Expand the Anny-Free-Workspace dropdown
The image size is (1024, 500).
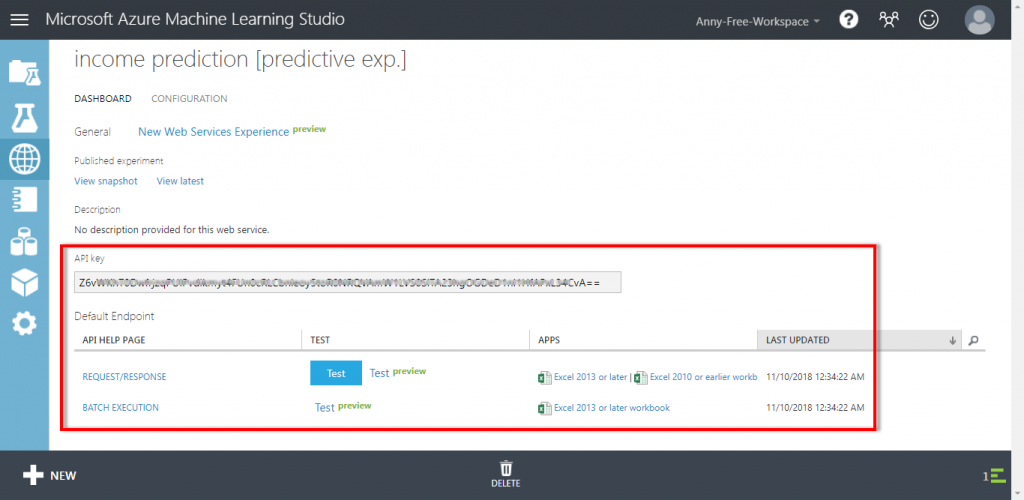[758, 22]
